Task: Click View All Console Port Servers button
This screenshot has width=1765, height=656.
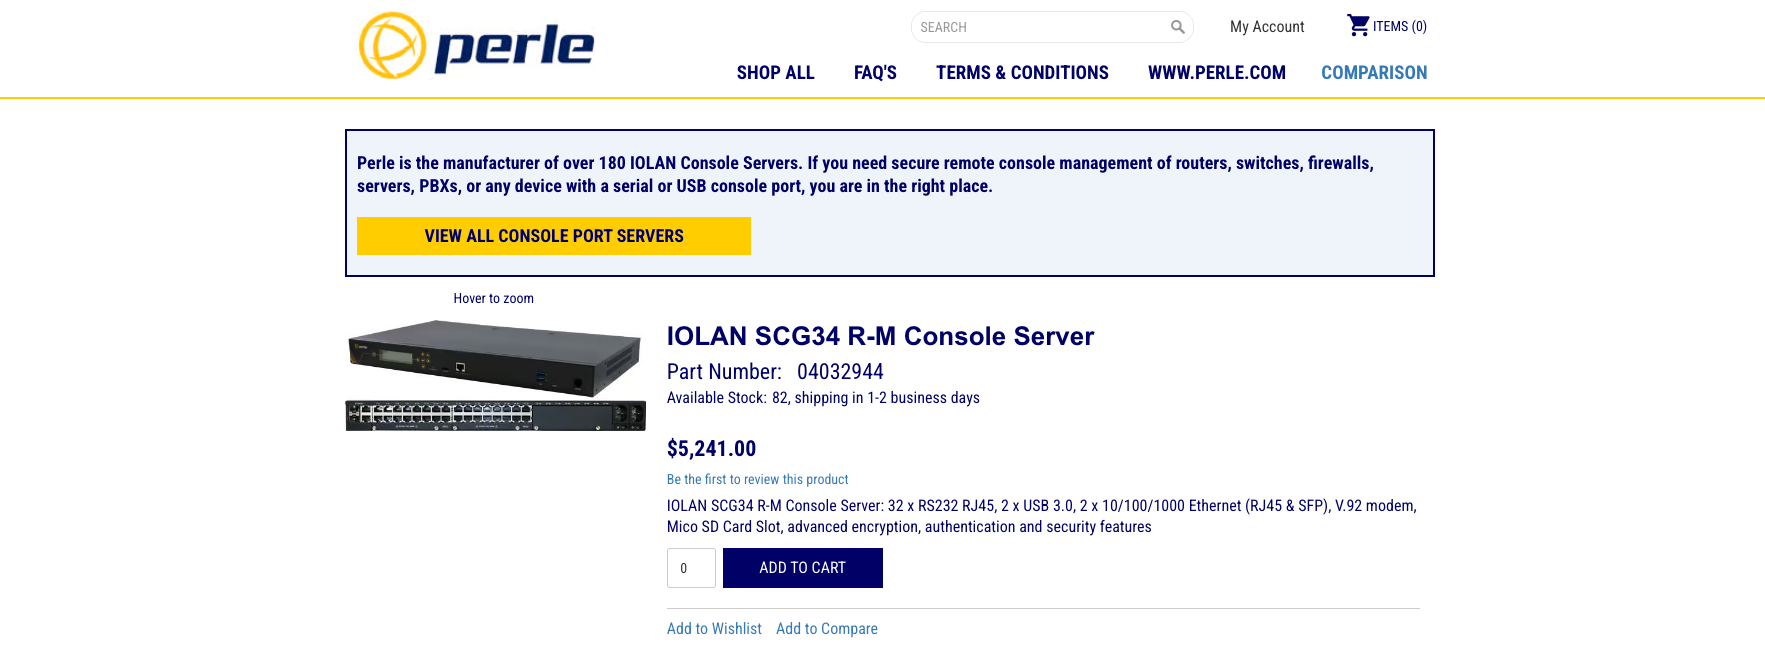Action: (553, 236)
